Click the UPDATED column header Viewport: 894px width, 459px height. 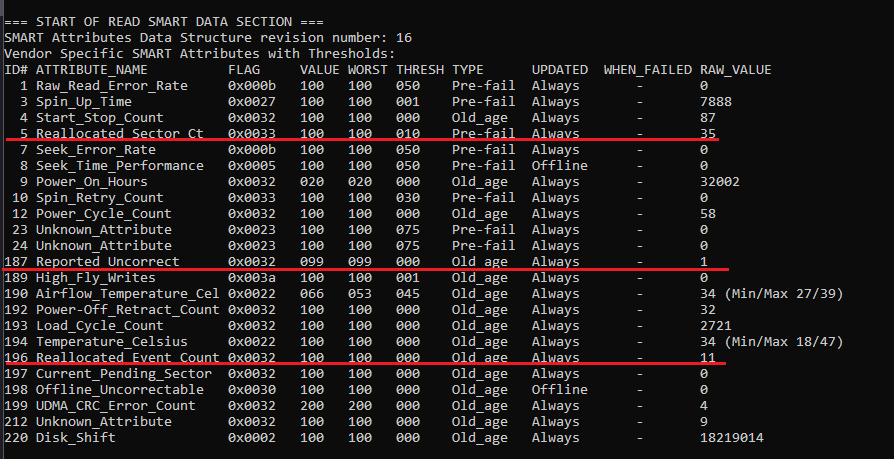point(559,70)
